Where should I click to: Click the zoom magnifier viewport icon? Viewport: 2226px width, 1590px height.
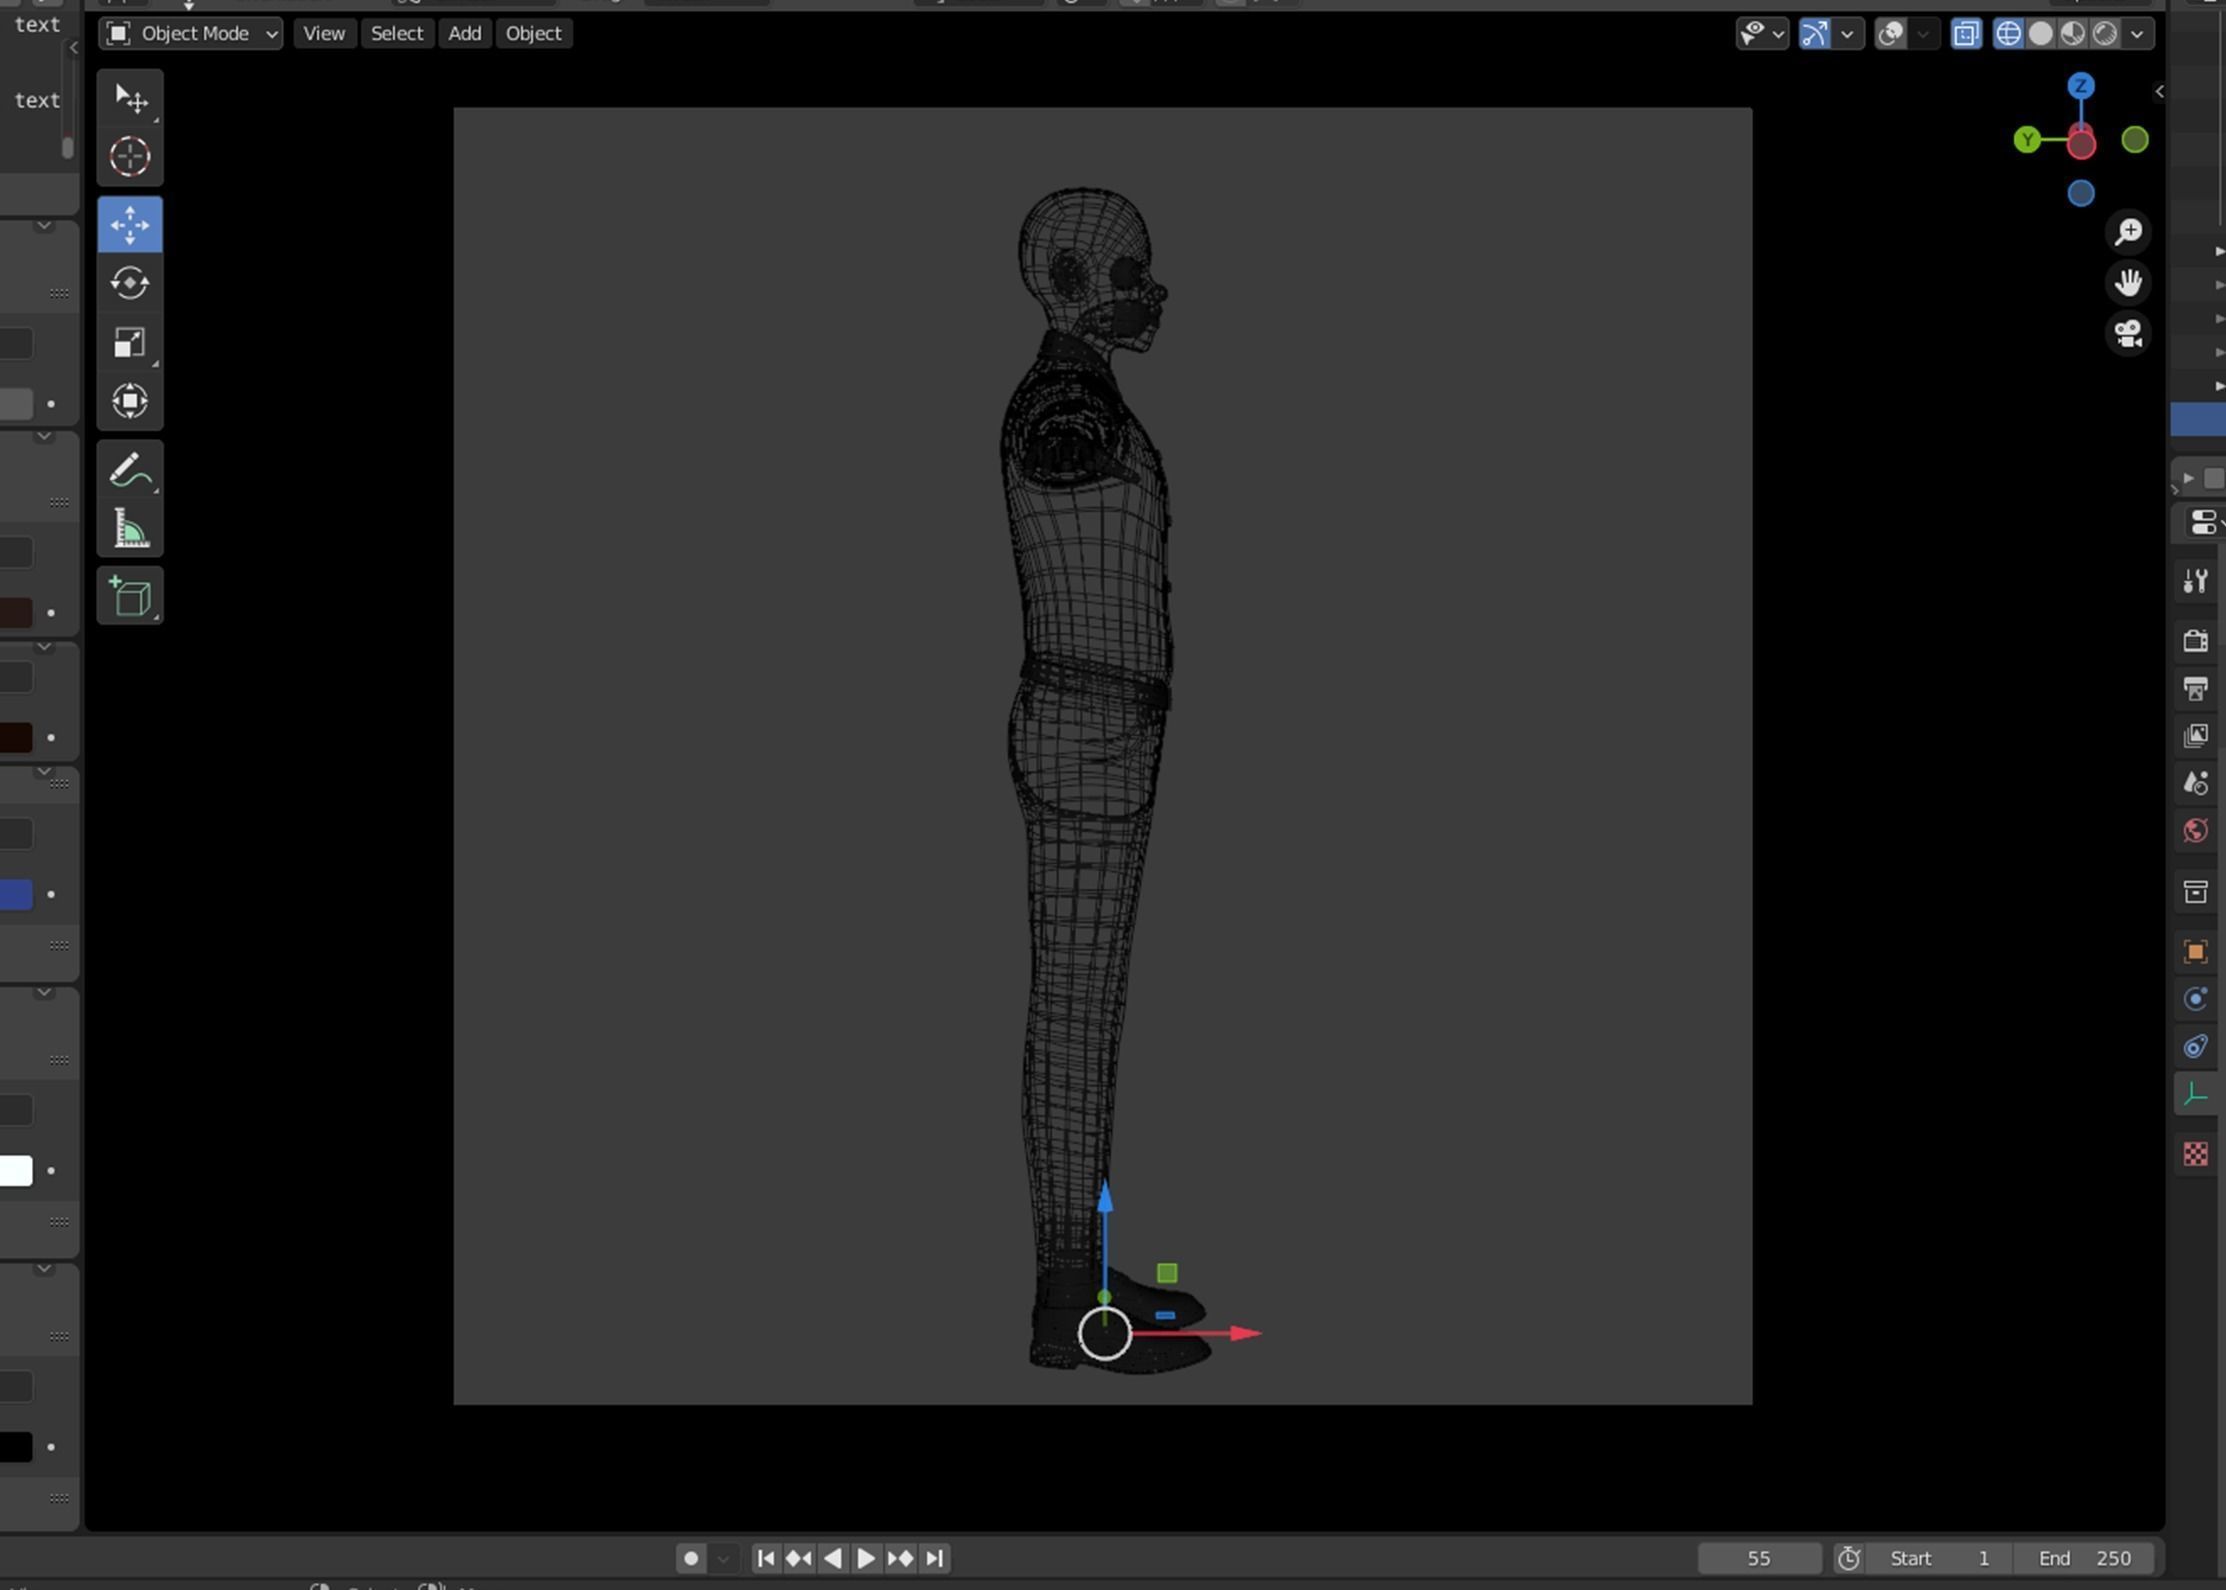pos(2128,232)
